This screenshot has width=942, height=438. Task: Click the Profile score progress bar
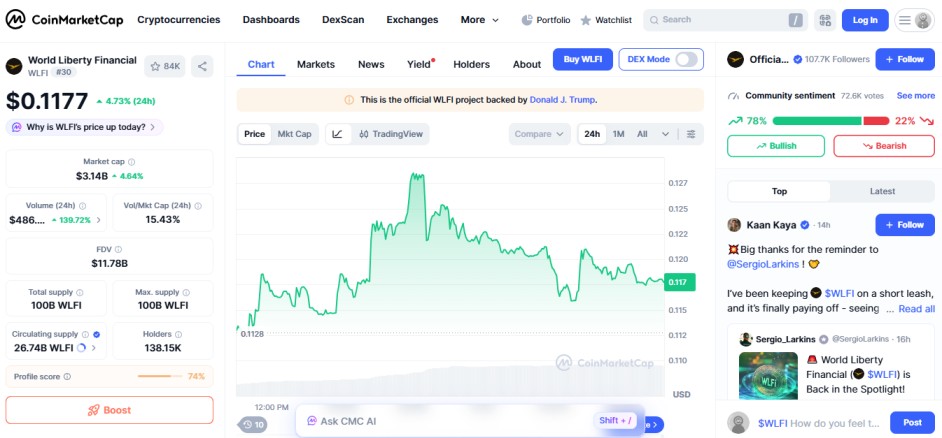160,377
